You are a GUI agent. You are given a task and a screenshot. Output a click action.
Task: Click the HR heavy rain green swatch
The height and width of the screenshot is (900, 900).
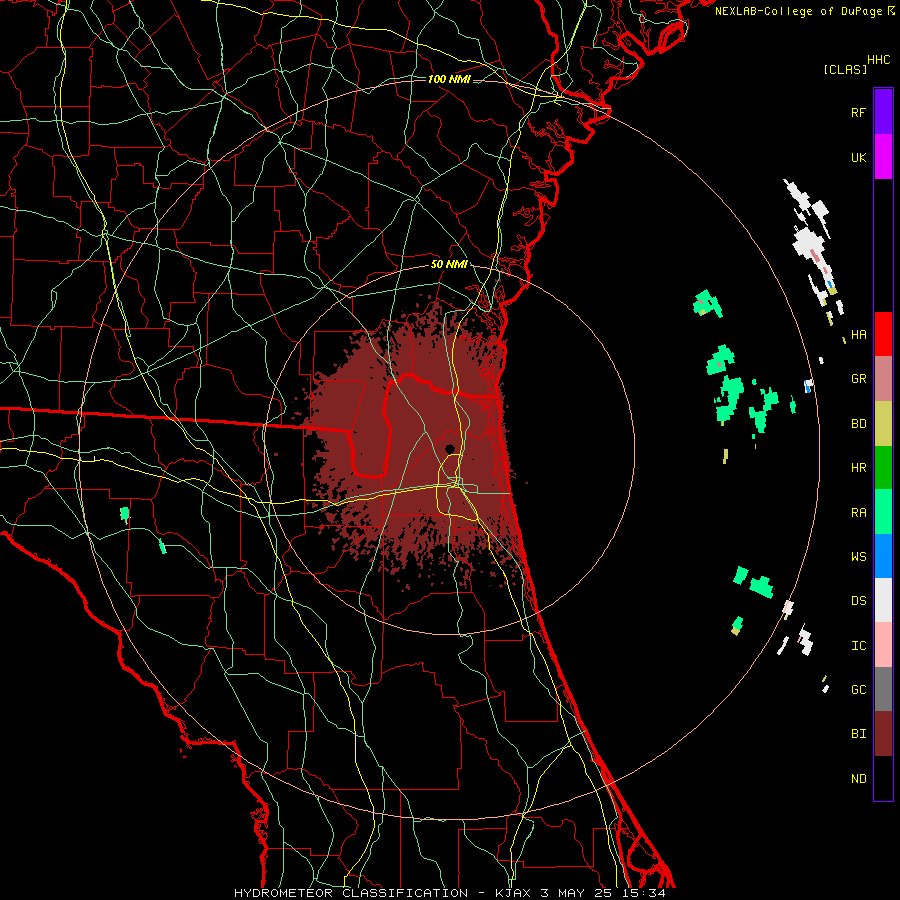(883, 468)
